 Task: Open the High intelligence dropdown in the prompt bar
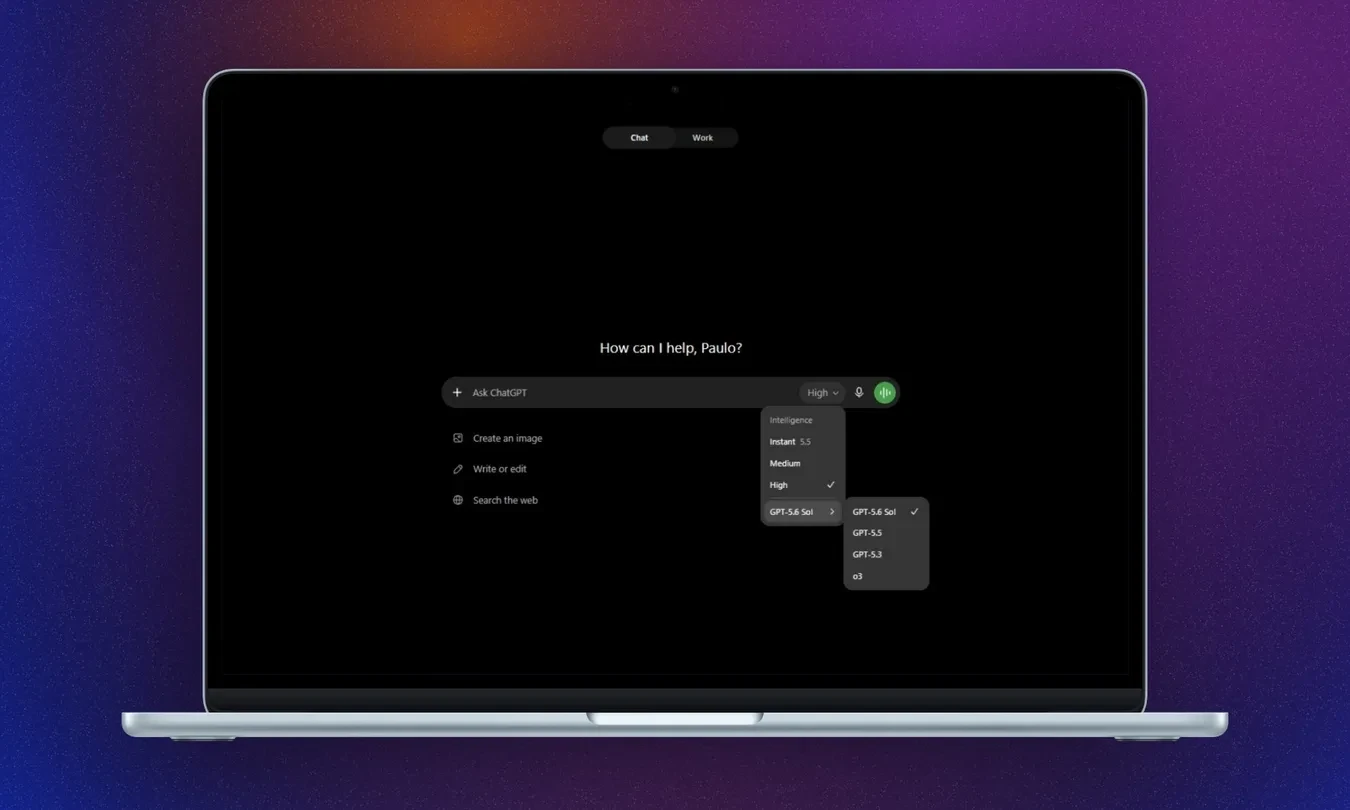822,393
